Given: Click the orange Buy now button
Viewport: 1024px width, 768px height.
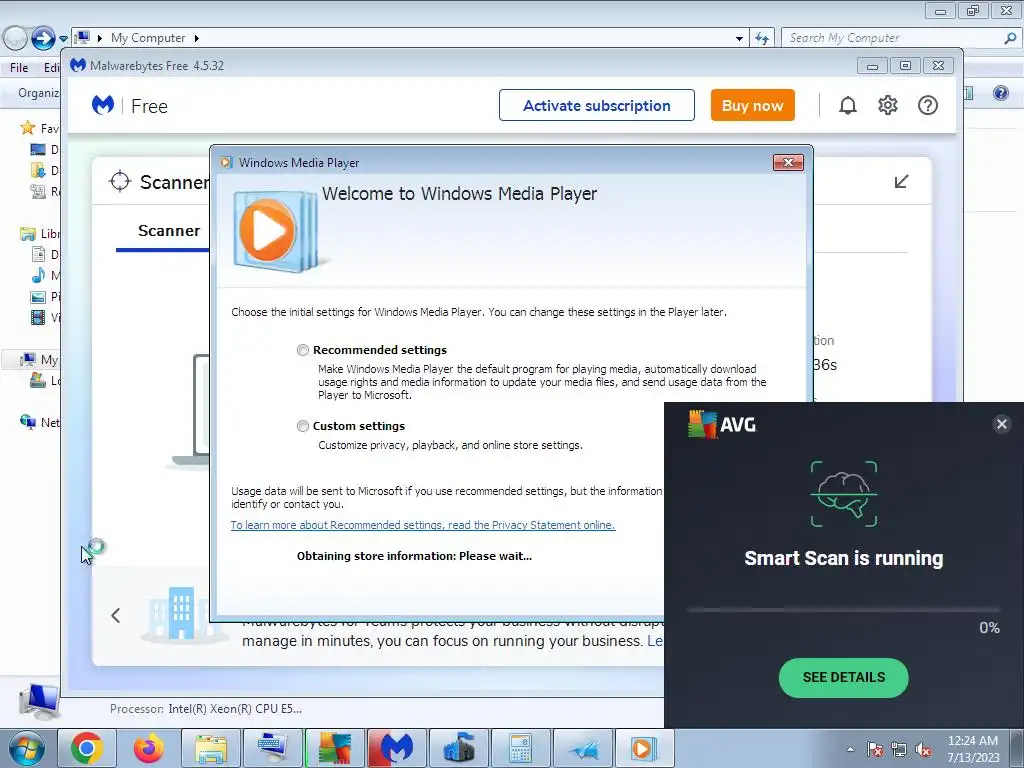Looking at the screenshot, I should pos(752,105).
